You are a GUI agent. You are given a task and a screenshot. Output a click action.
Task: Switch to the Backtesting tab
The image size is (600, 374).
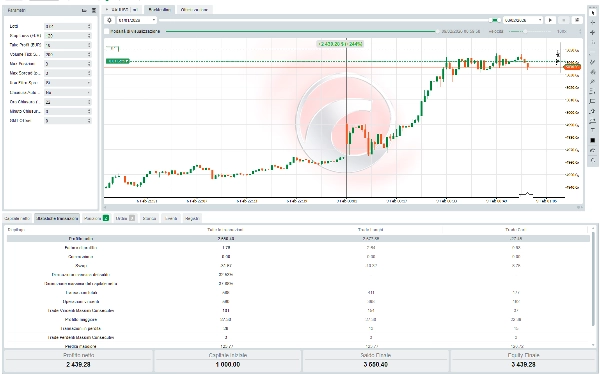click(x=159, y=10)
